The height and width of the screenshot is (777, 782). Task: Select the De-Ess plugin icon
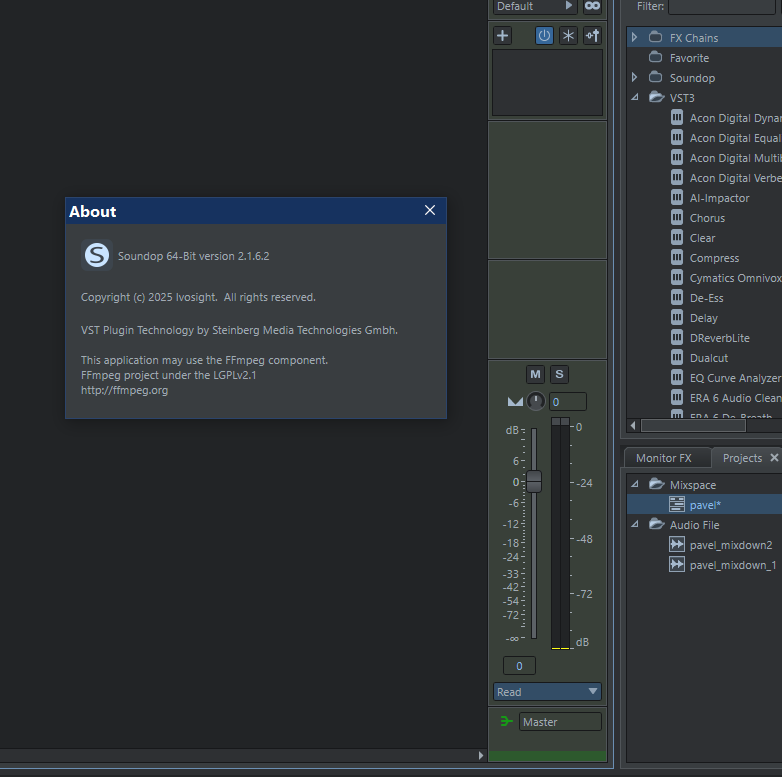(x=677, y=298)
